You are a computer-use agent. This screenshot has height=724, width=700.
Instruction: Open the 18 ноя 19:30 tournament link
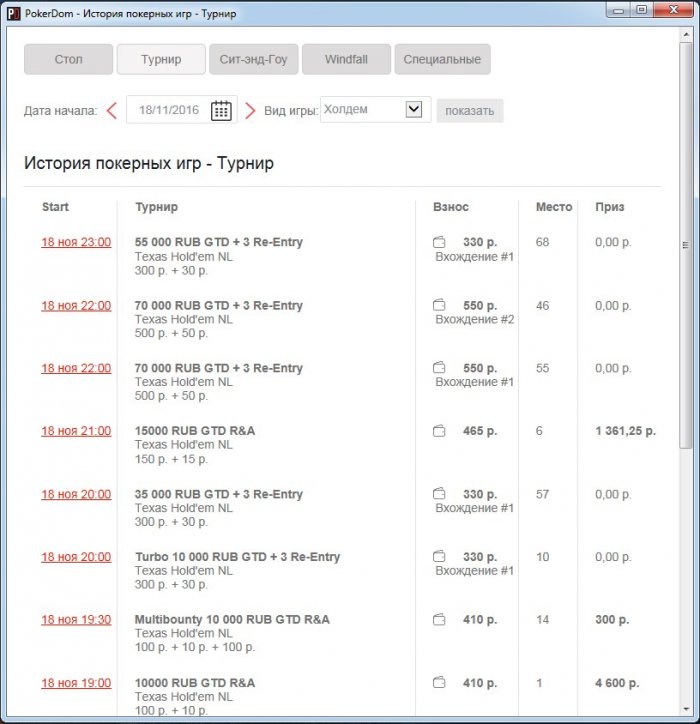(76, 620)
